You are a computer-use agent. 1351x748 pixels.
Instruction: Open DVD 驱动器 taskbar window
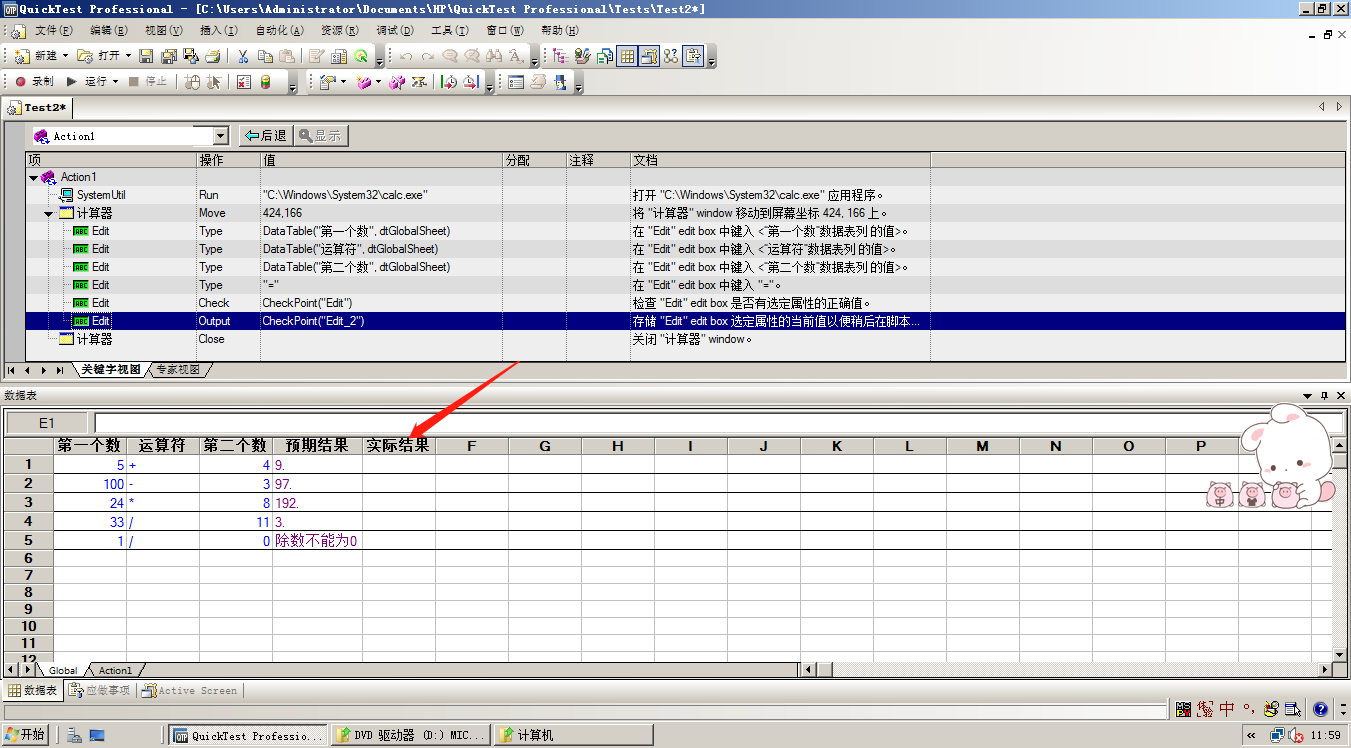coord(410,735)
